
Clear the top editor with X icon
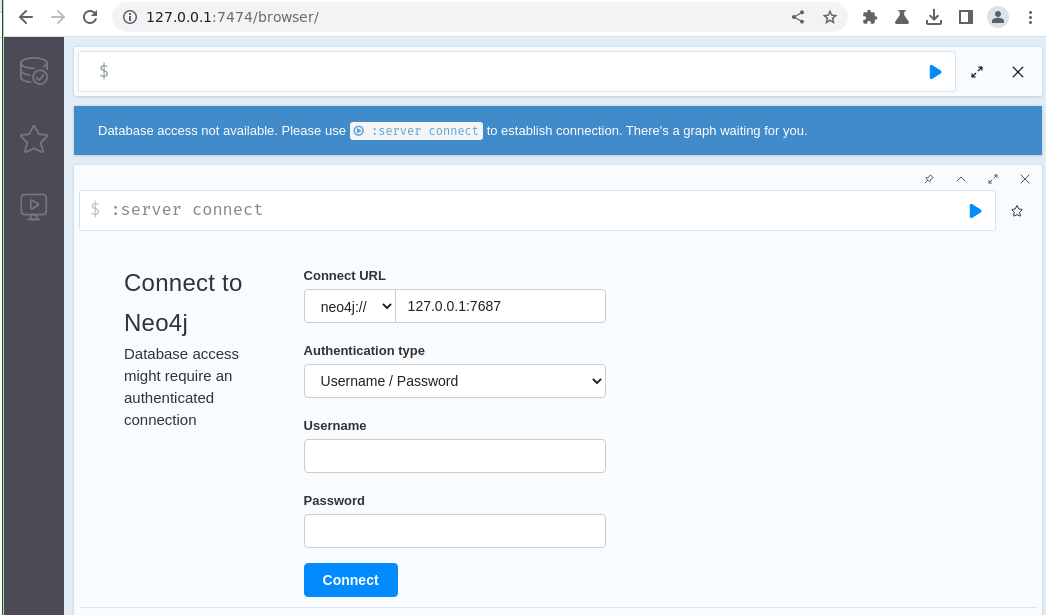pos(1018,72)
